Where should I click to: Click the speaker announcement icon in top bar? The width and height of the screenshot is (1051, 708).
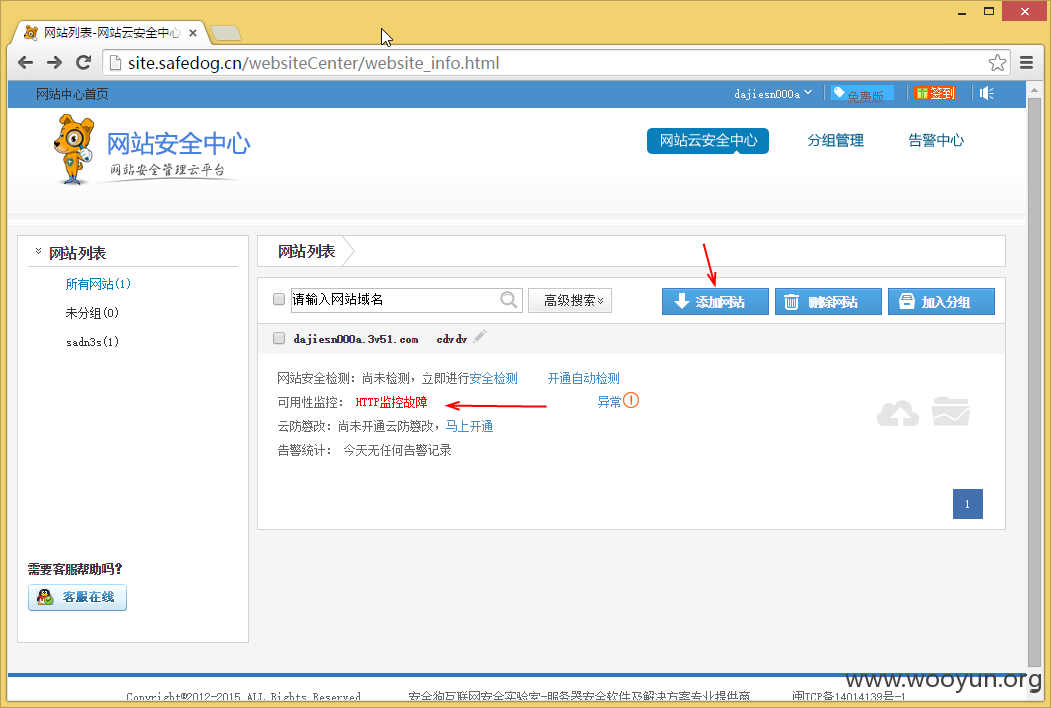pyautogui.click(x=987, y=93)
